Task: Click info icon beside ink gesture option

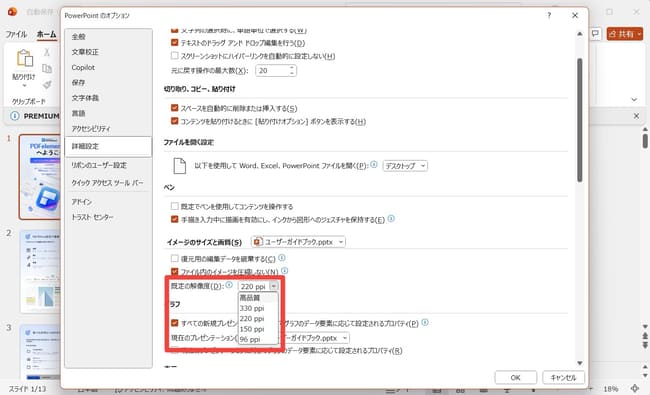Action: click(x=391, y=218)
